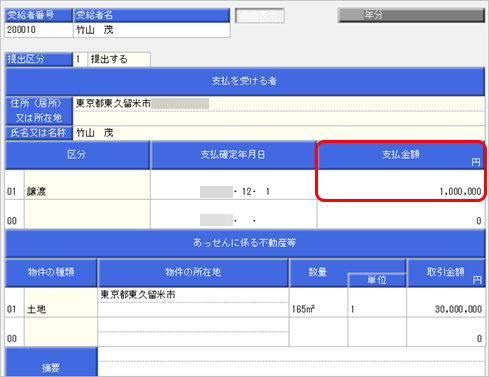Click the 取引金額 value 0 in second property row
Image resolution: width=489 pixels, height=377 pixels.
[x=446, y=332]
